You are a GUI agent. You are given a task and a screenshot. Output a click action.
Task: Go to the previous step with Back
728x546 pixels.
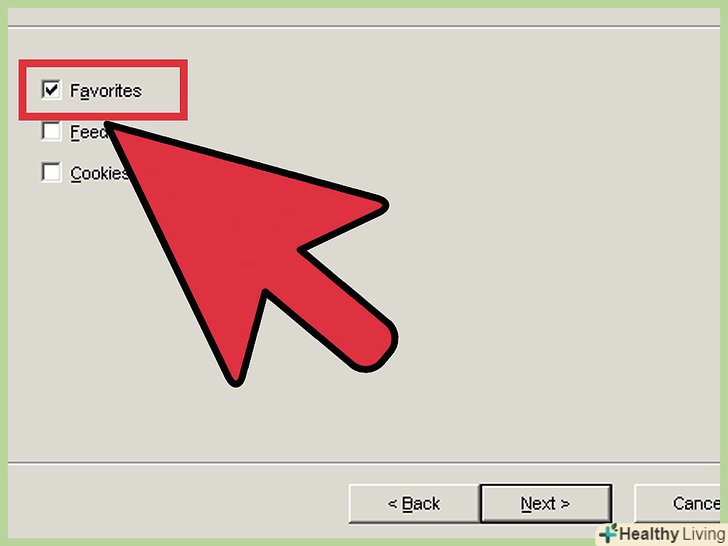(414, 504)
